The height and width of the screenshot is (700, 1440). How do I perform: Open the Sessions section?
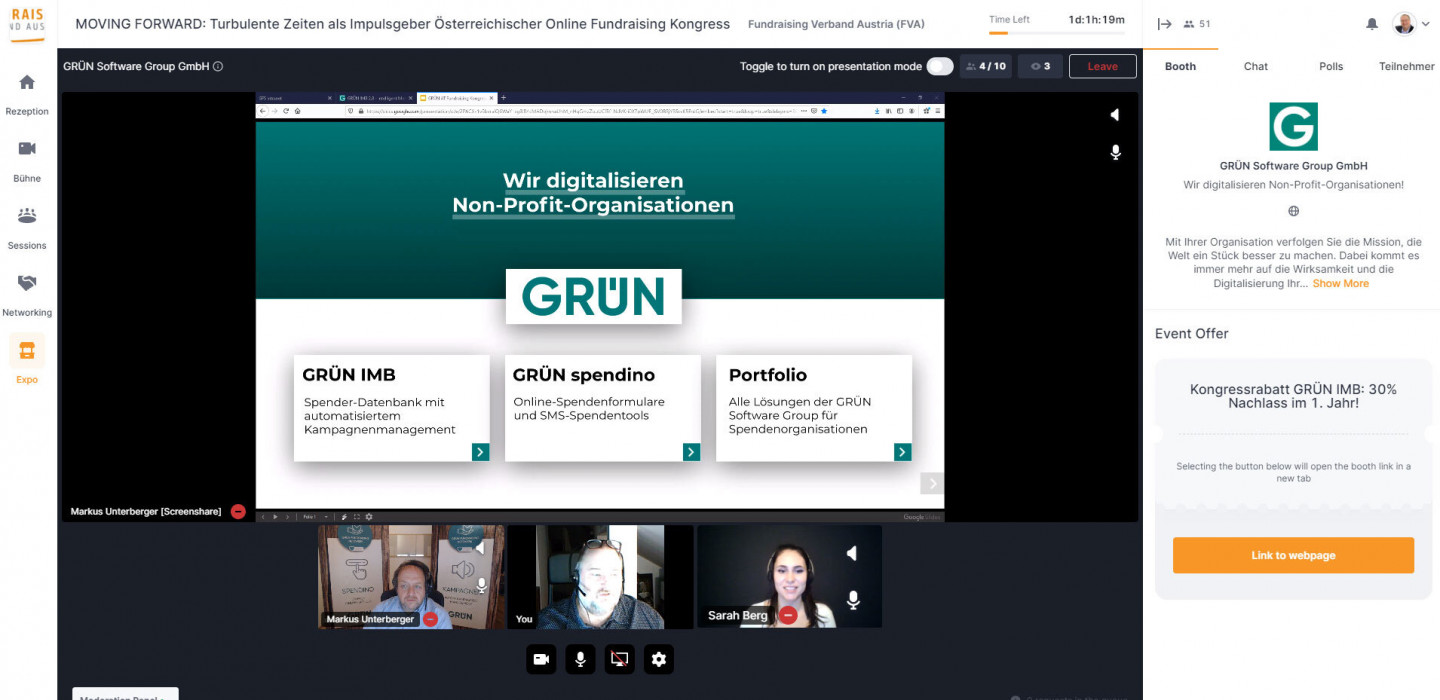click(27, 228)
